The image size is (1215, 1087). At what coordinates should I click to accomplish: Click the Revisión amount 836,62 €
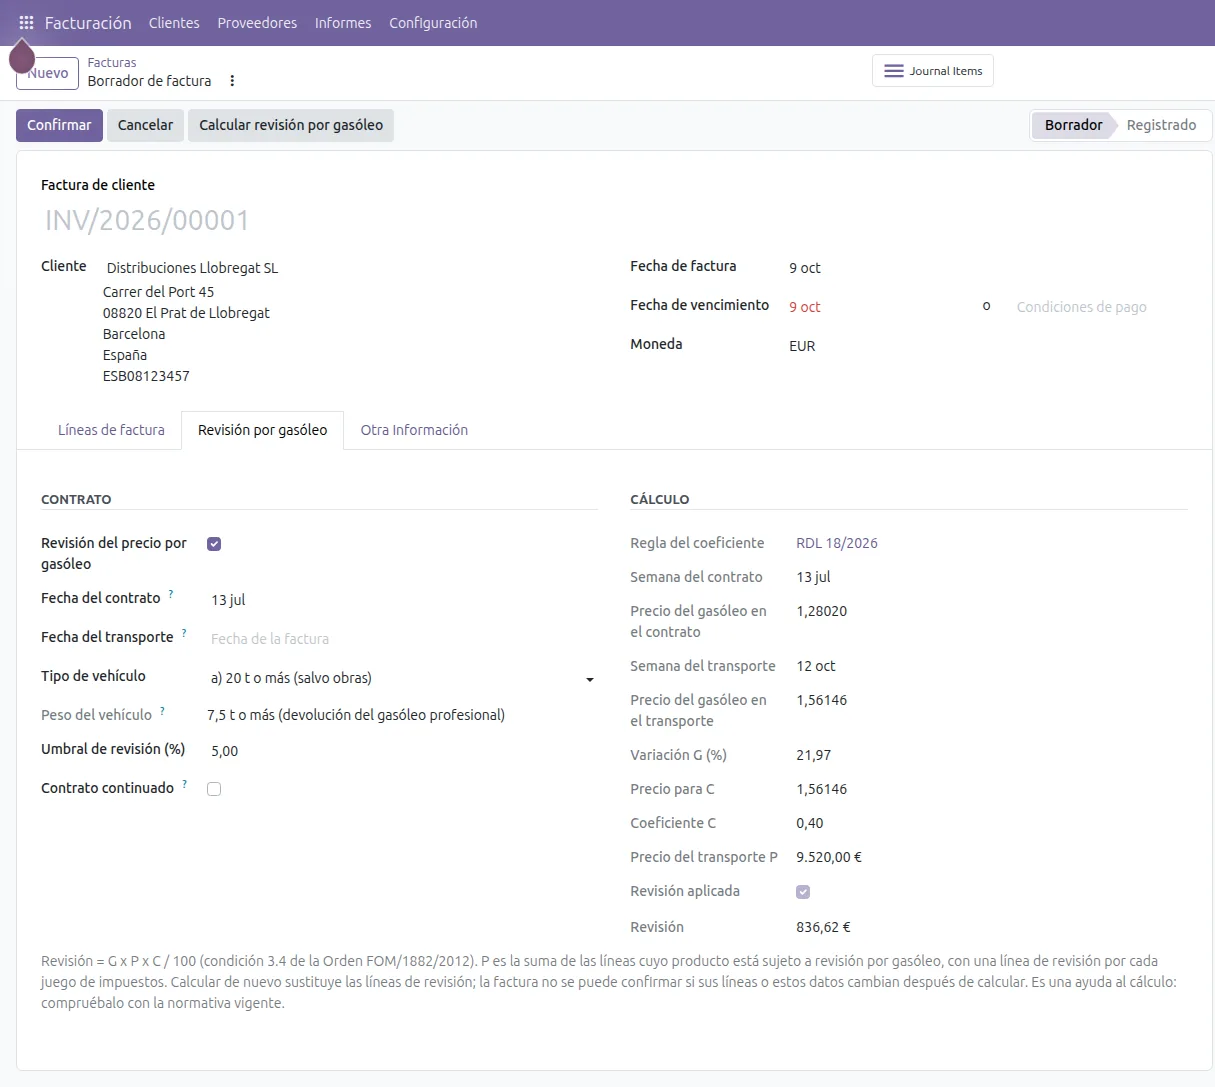click(824, 927)
